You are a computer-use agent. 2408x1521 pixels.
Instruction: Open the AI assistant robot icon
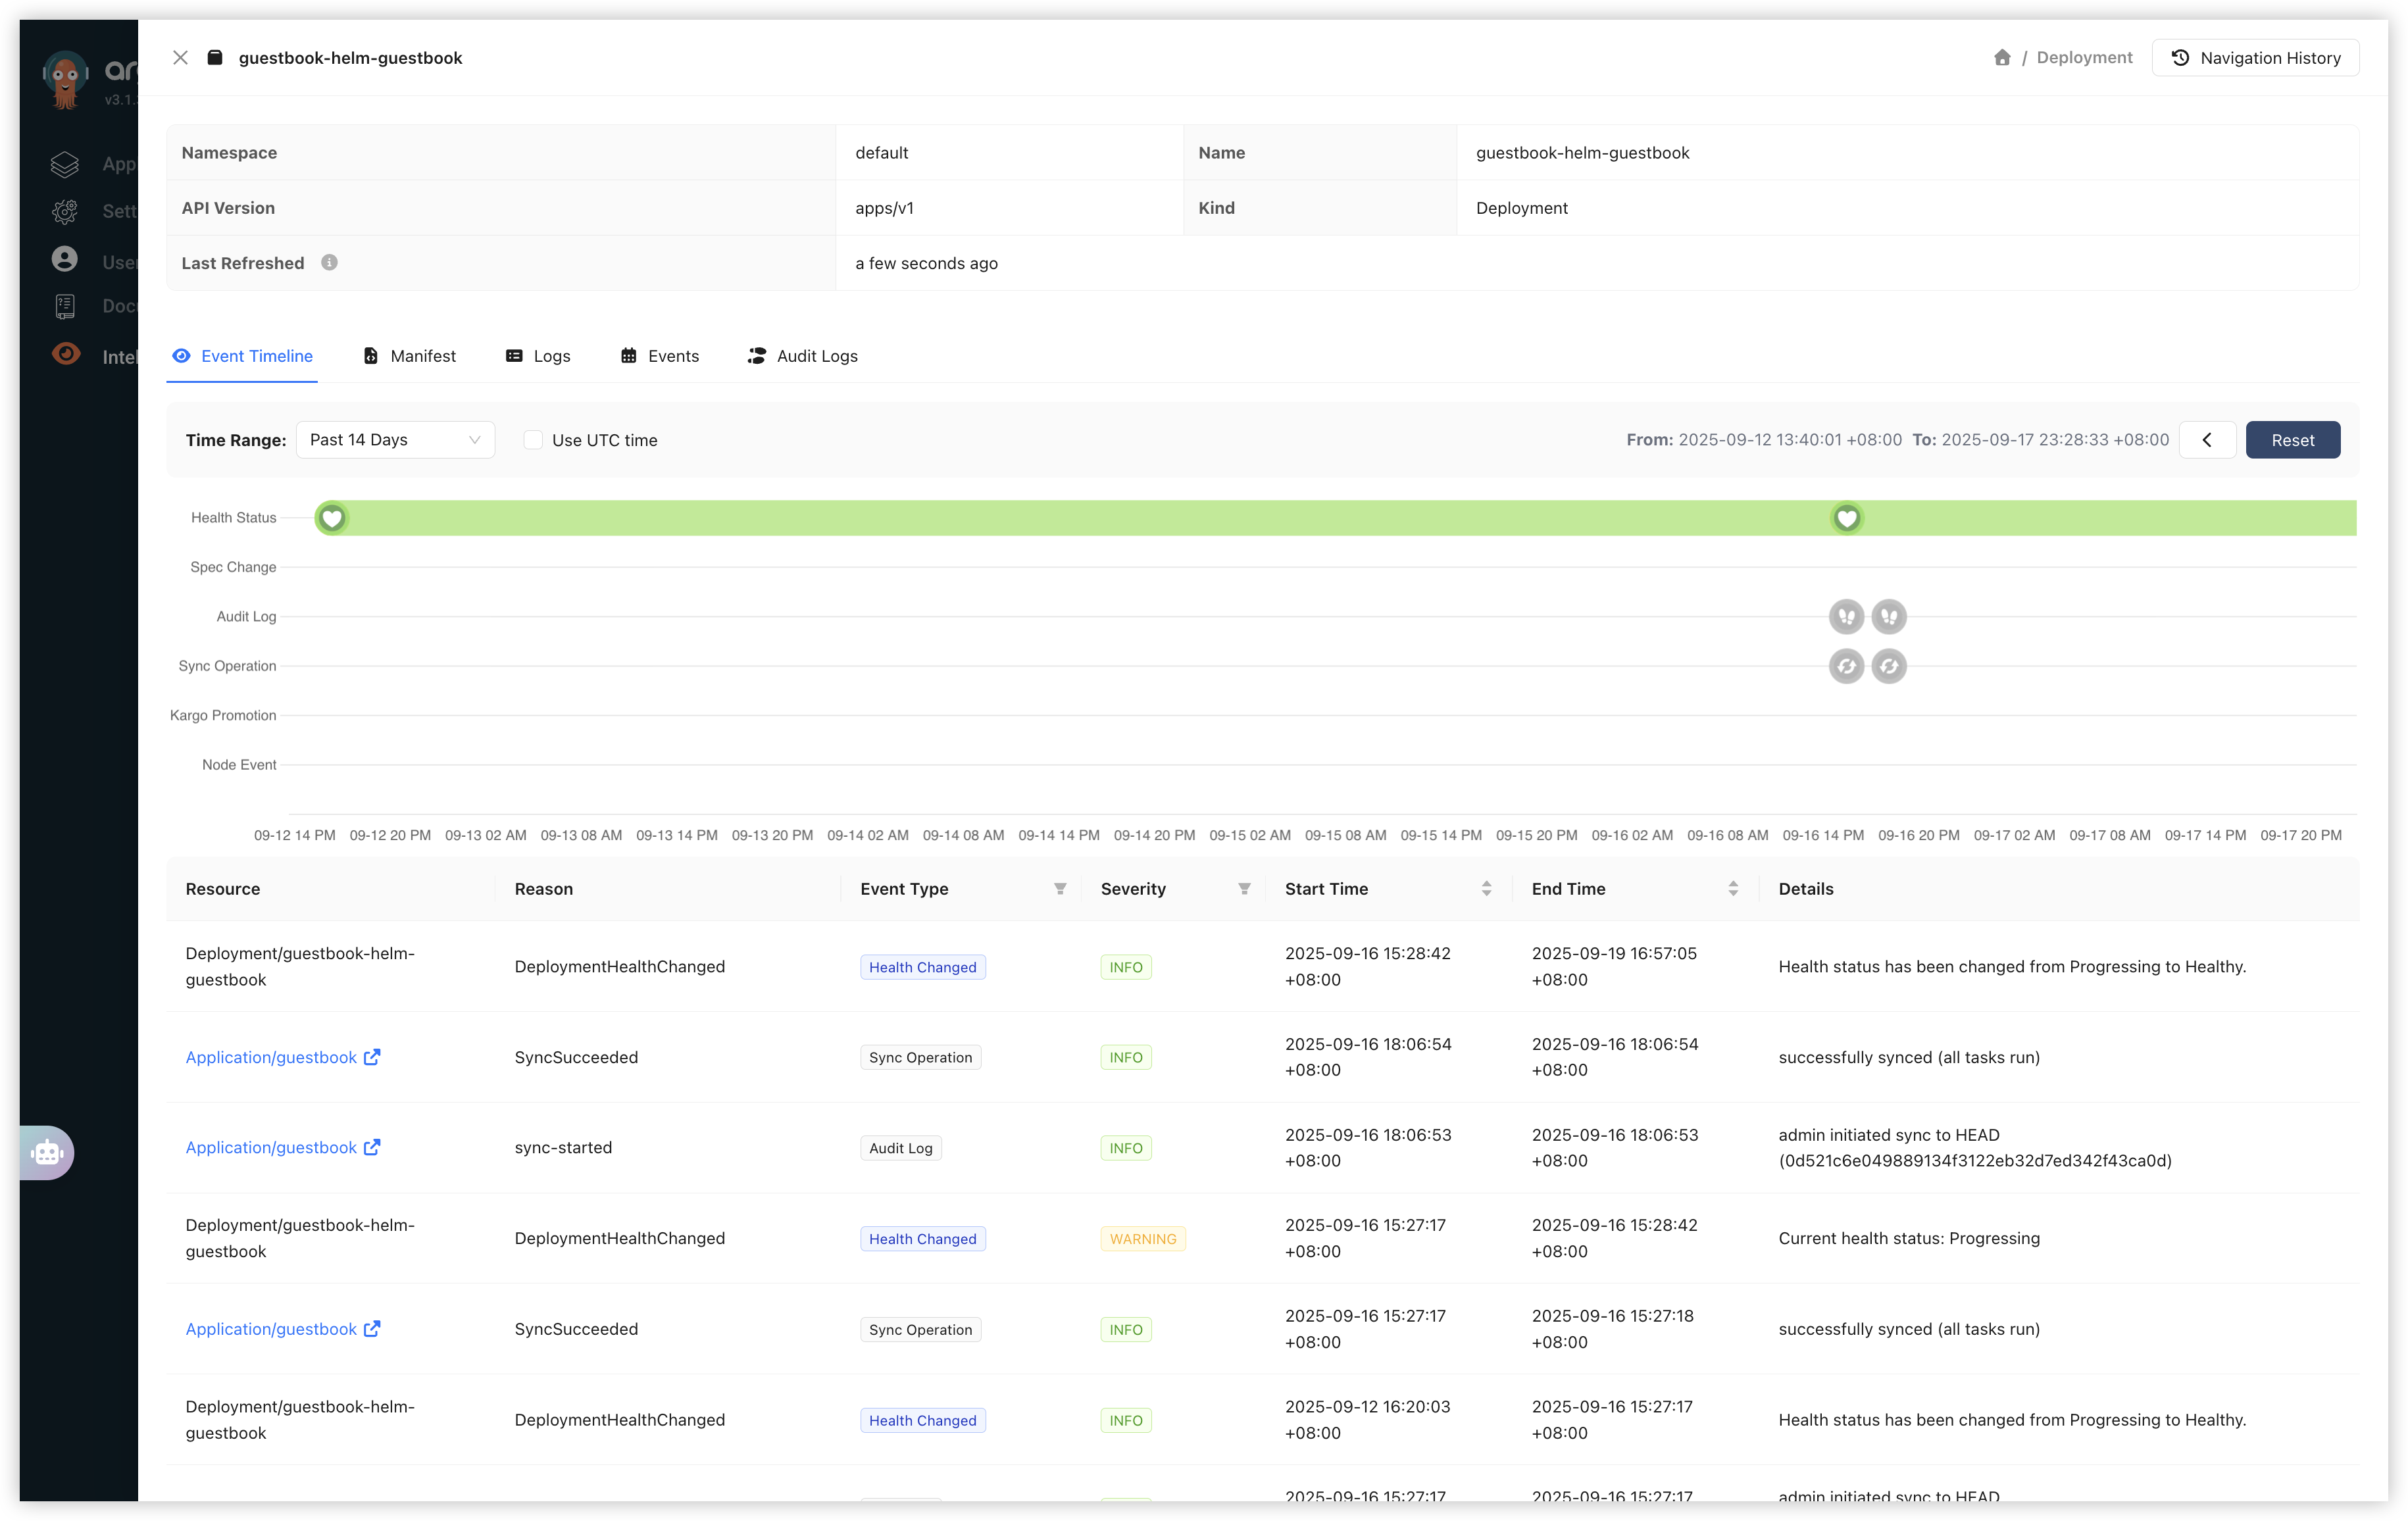pos(47,1153)
